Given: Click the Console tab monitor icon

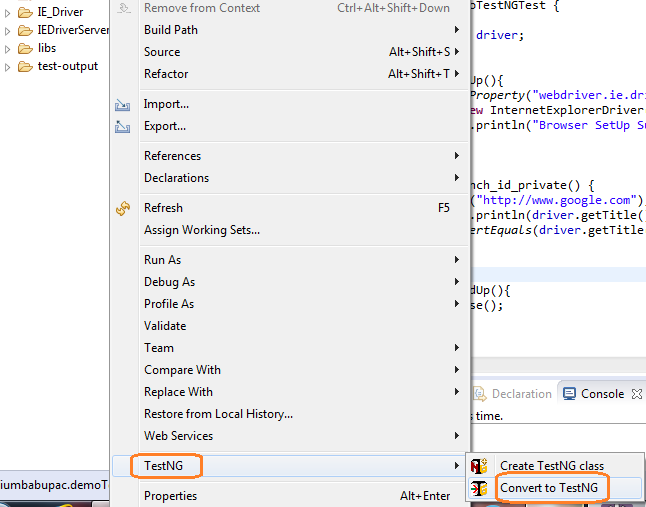Looking at the screenshot, I should pyautogui.click(x=569, y=394).
